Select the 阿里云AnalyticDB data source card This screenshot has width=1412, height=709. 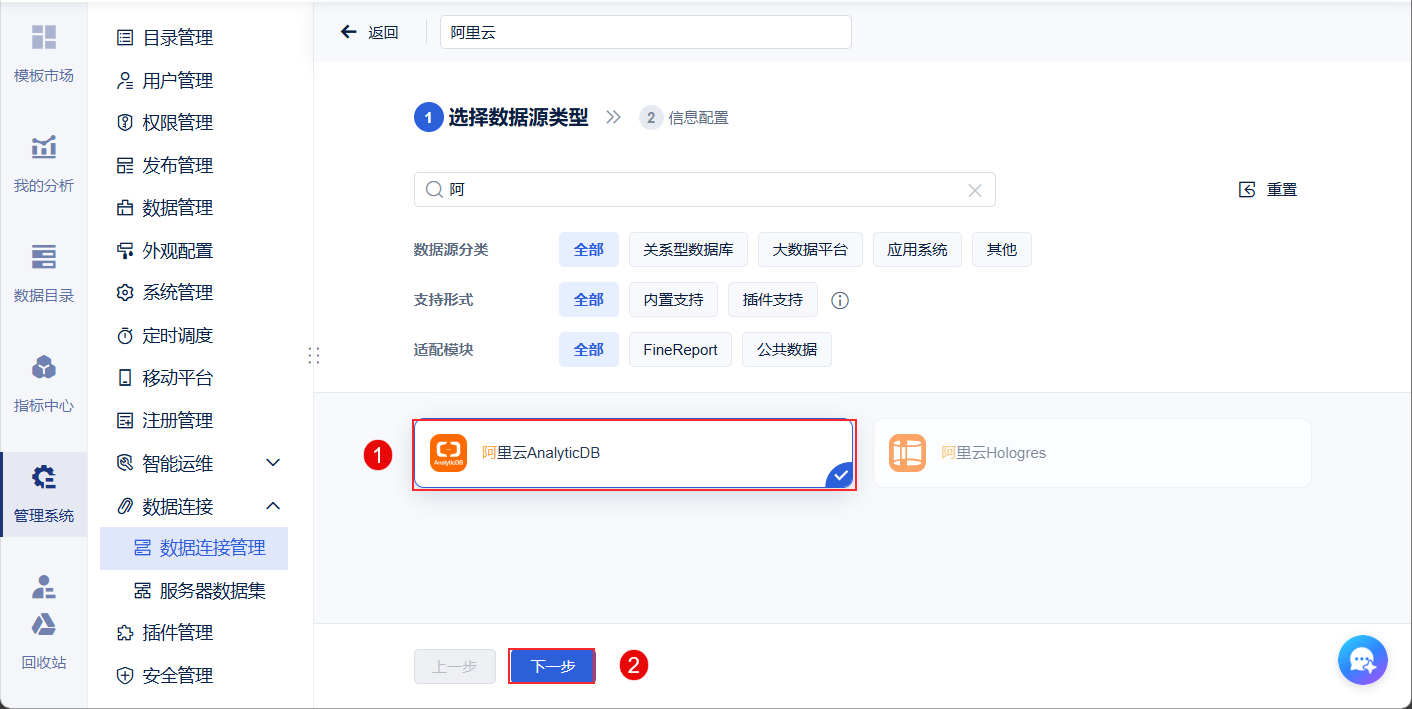coord(634,453)
